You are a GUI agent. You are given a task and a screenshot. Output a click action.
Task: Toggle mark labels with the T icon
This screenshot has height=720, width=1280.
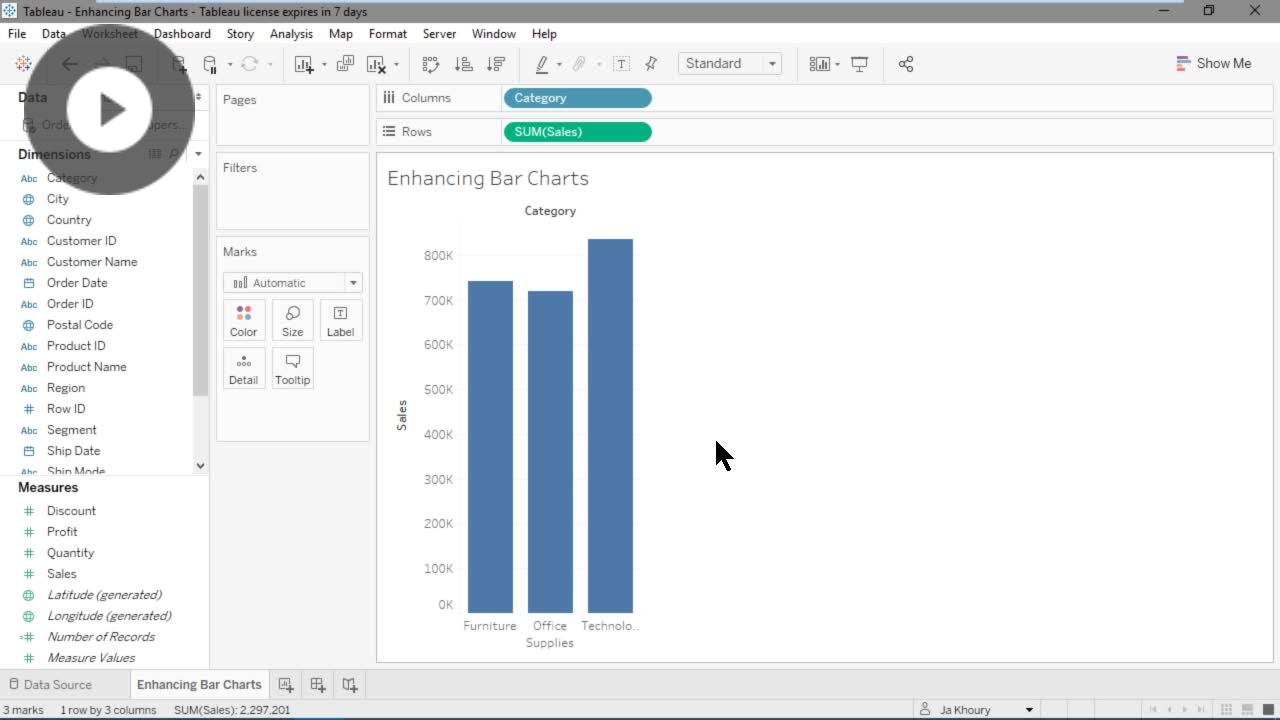621,64
